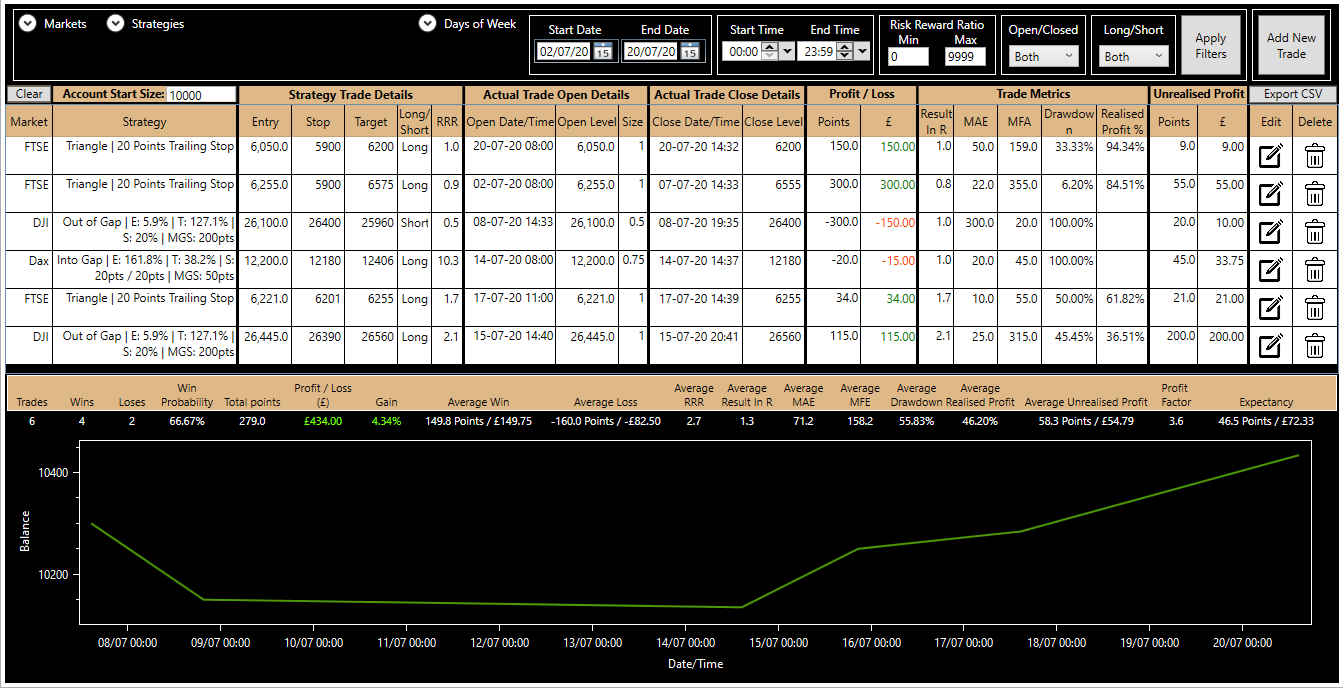Click the Clear button
Screen dimensions: 1343x688
coord(29,94)
